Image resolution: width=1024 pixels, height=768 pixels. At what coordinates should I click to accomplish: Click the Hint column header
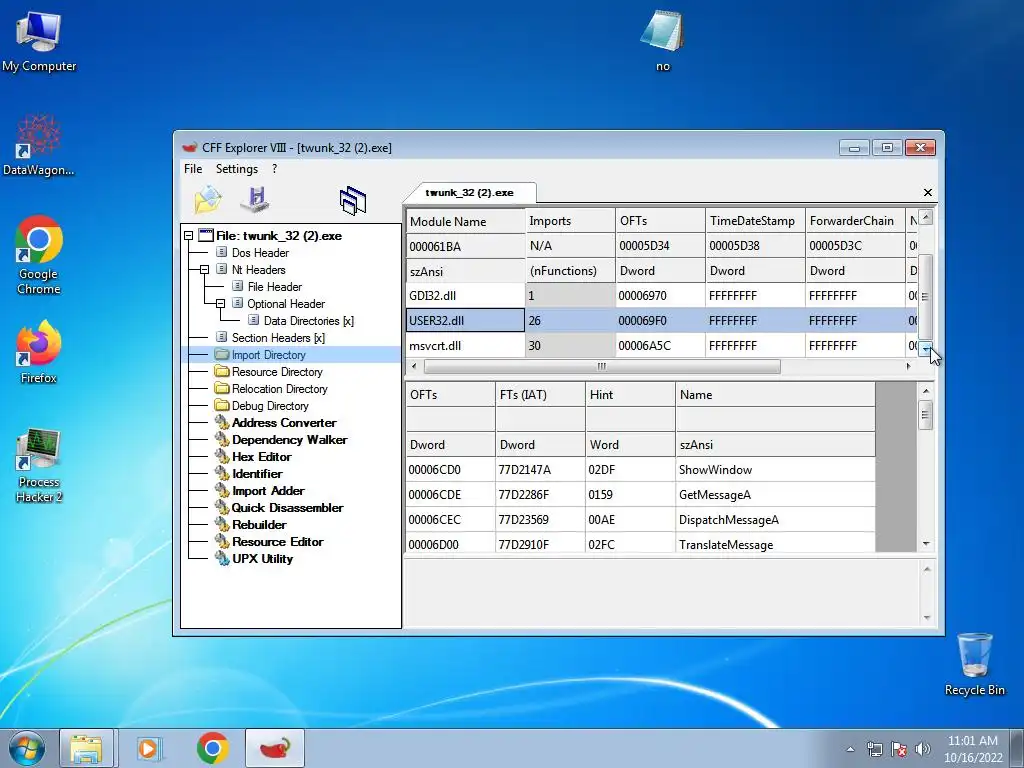pyautogui.click(x=630, y=394)
